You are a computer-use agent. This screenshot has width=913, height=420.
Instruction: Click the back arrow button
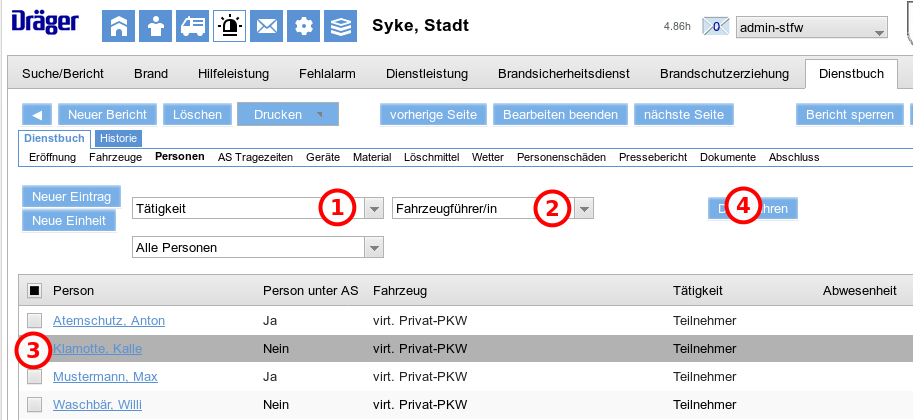36,115
